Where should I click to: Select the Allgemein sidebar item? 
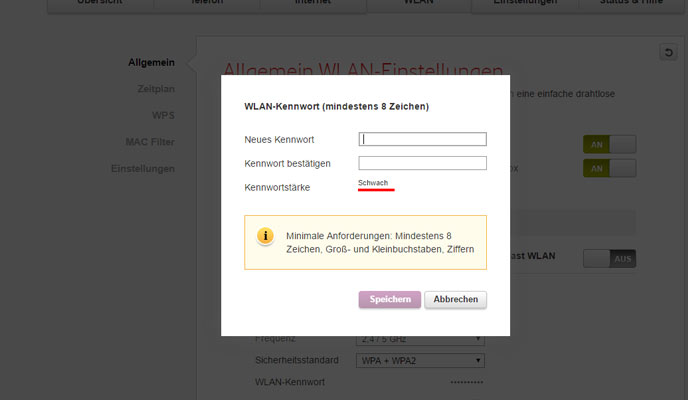point(151,63)
